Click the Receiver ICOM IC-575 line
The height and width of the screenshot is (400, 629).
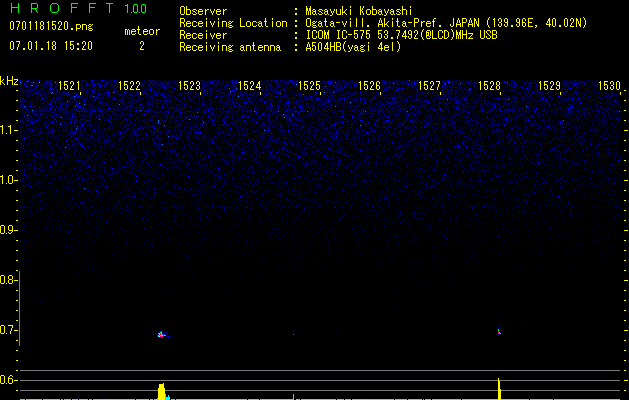pos(401,35)
